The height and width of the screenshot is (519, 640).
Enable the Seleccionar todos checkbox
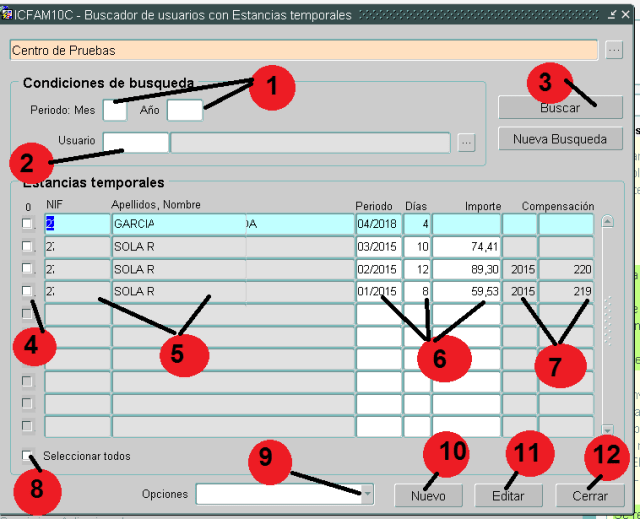pos(27,456)
